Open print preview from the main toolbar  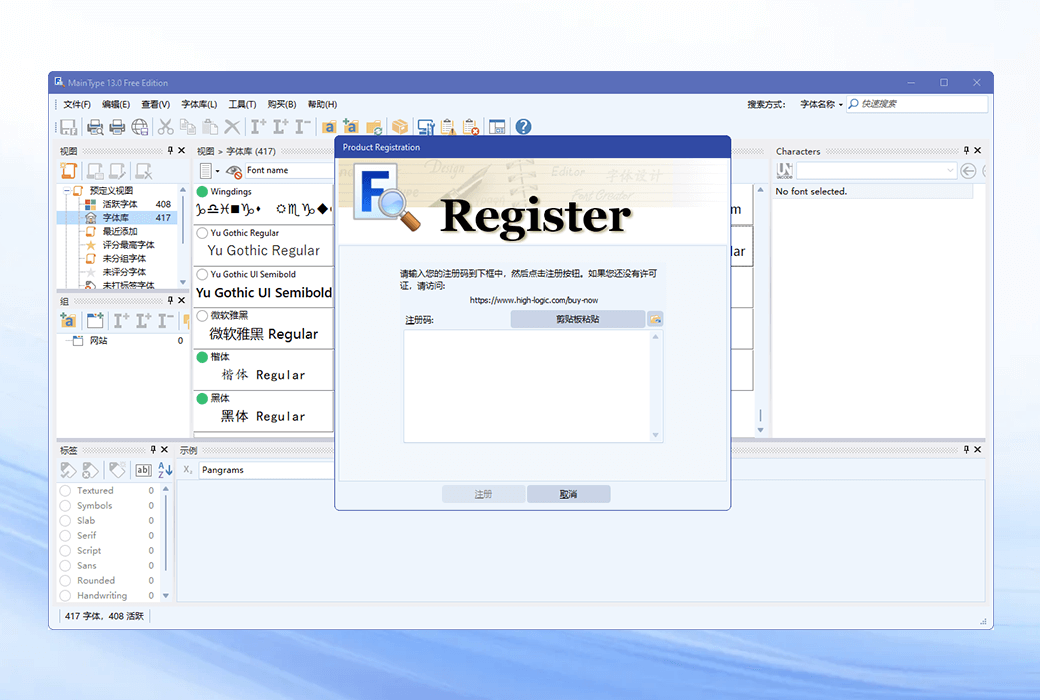[95, 127]
